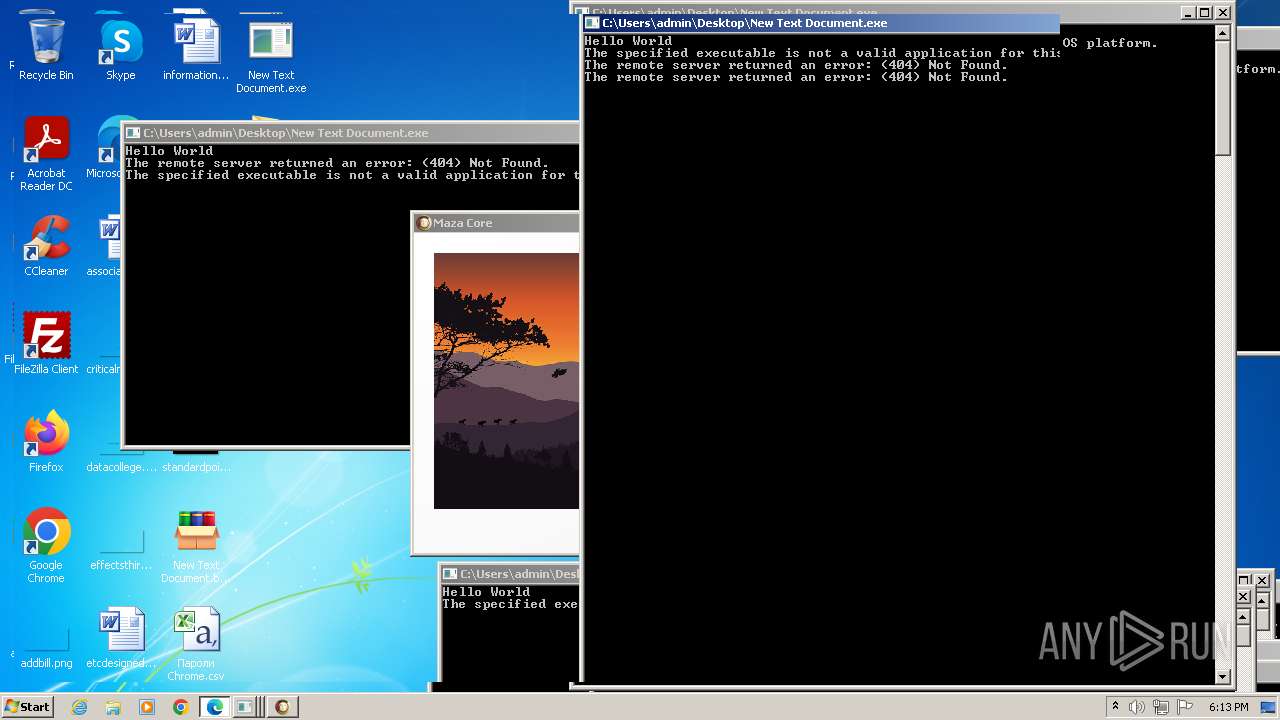This screenshot has height=720, width=1280.
Task: Open the volume control tray icon
Action: click(x=1137, y=707)
